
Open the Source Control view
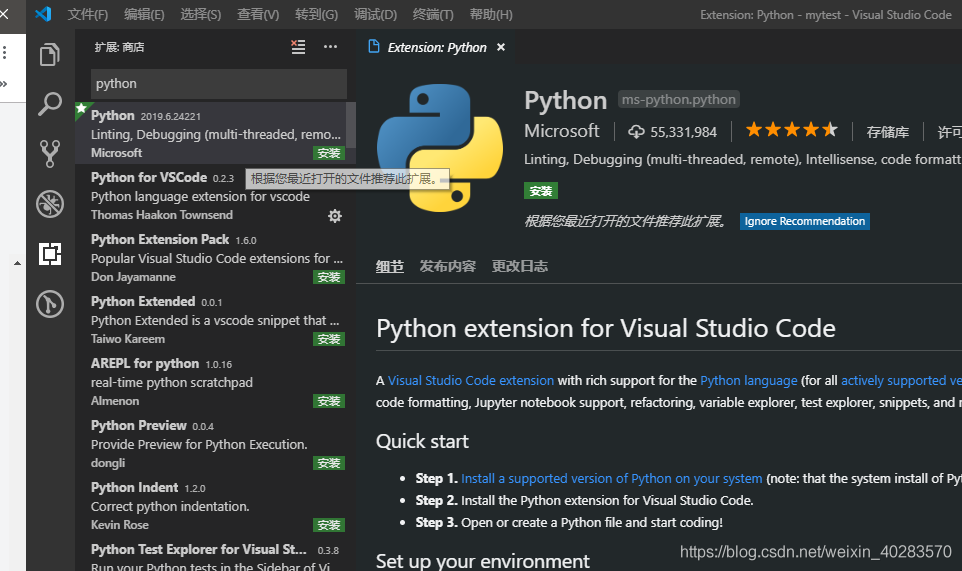pyautogui.click(x=49, y=153)
